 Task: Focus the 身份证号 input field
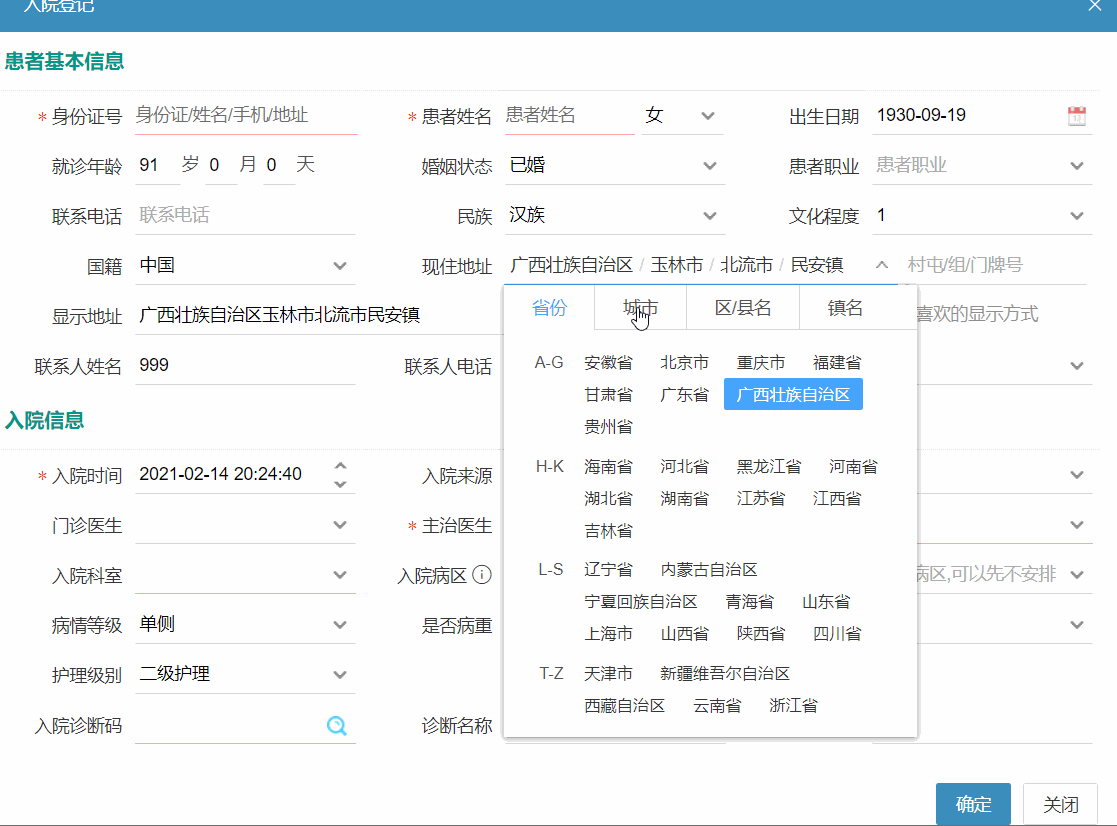(x=246, y=115)
